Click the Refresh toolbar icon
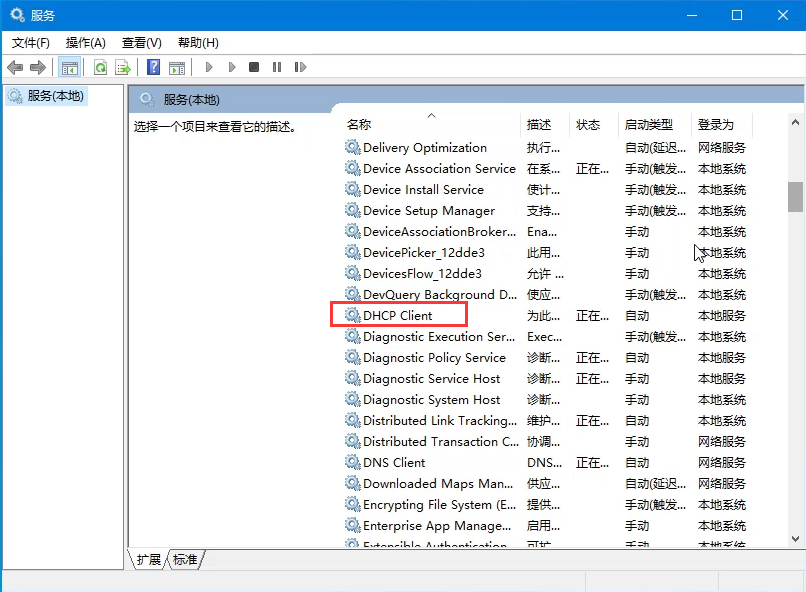This screenshot has height=592, width=806. click(x=101, y=67)
